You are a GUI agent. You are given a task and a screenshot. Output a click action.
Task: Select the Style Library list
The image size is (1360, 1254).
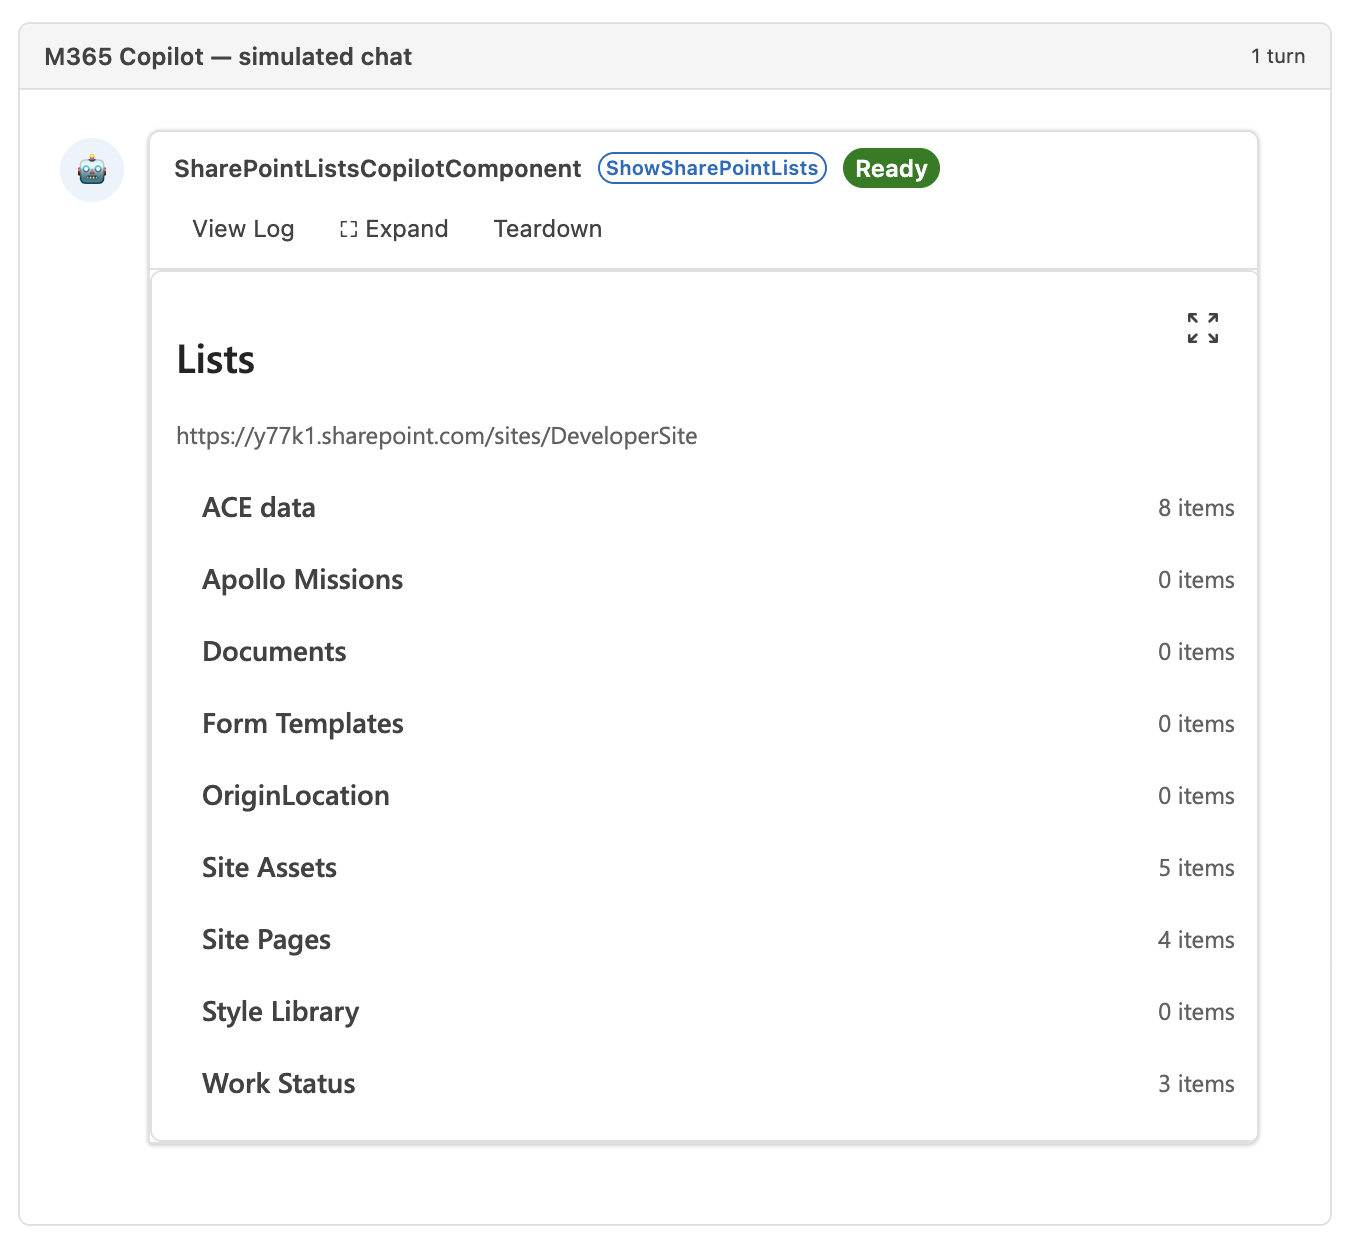[705, 1012]
